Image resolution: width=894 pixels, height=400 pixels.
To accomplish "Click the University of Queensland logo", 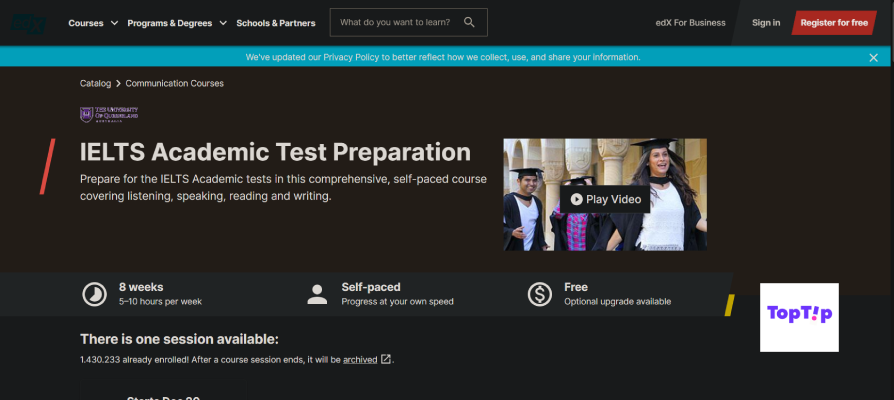I will pyautogui.click(x=109, y=114).
